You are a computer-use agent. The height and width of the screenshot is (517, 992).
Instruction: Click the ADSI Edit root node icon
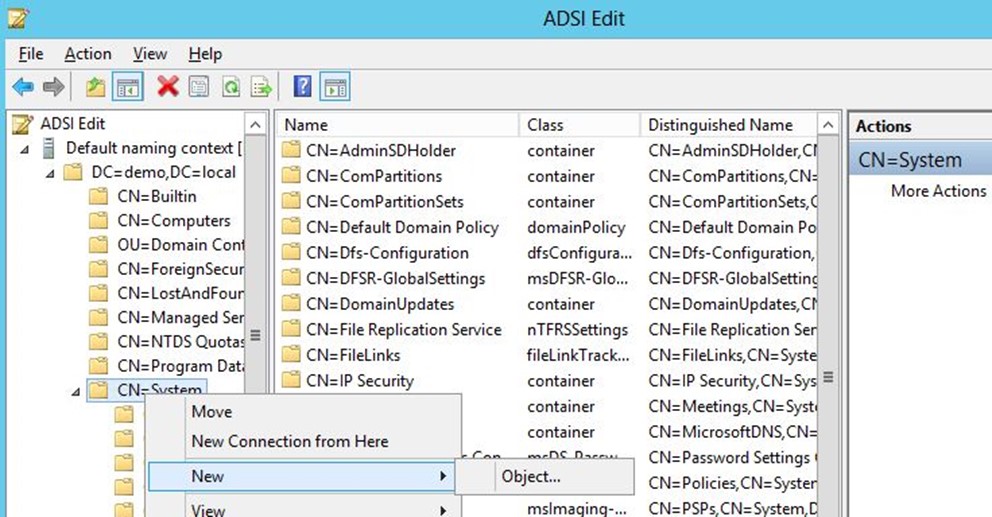(22, 124)
